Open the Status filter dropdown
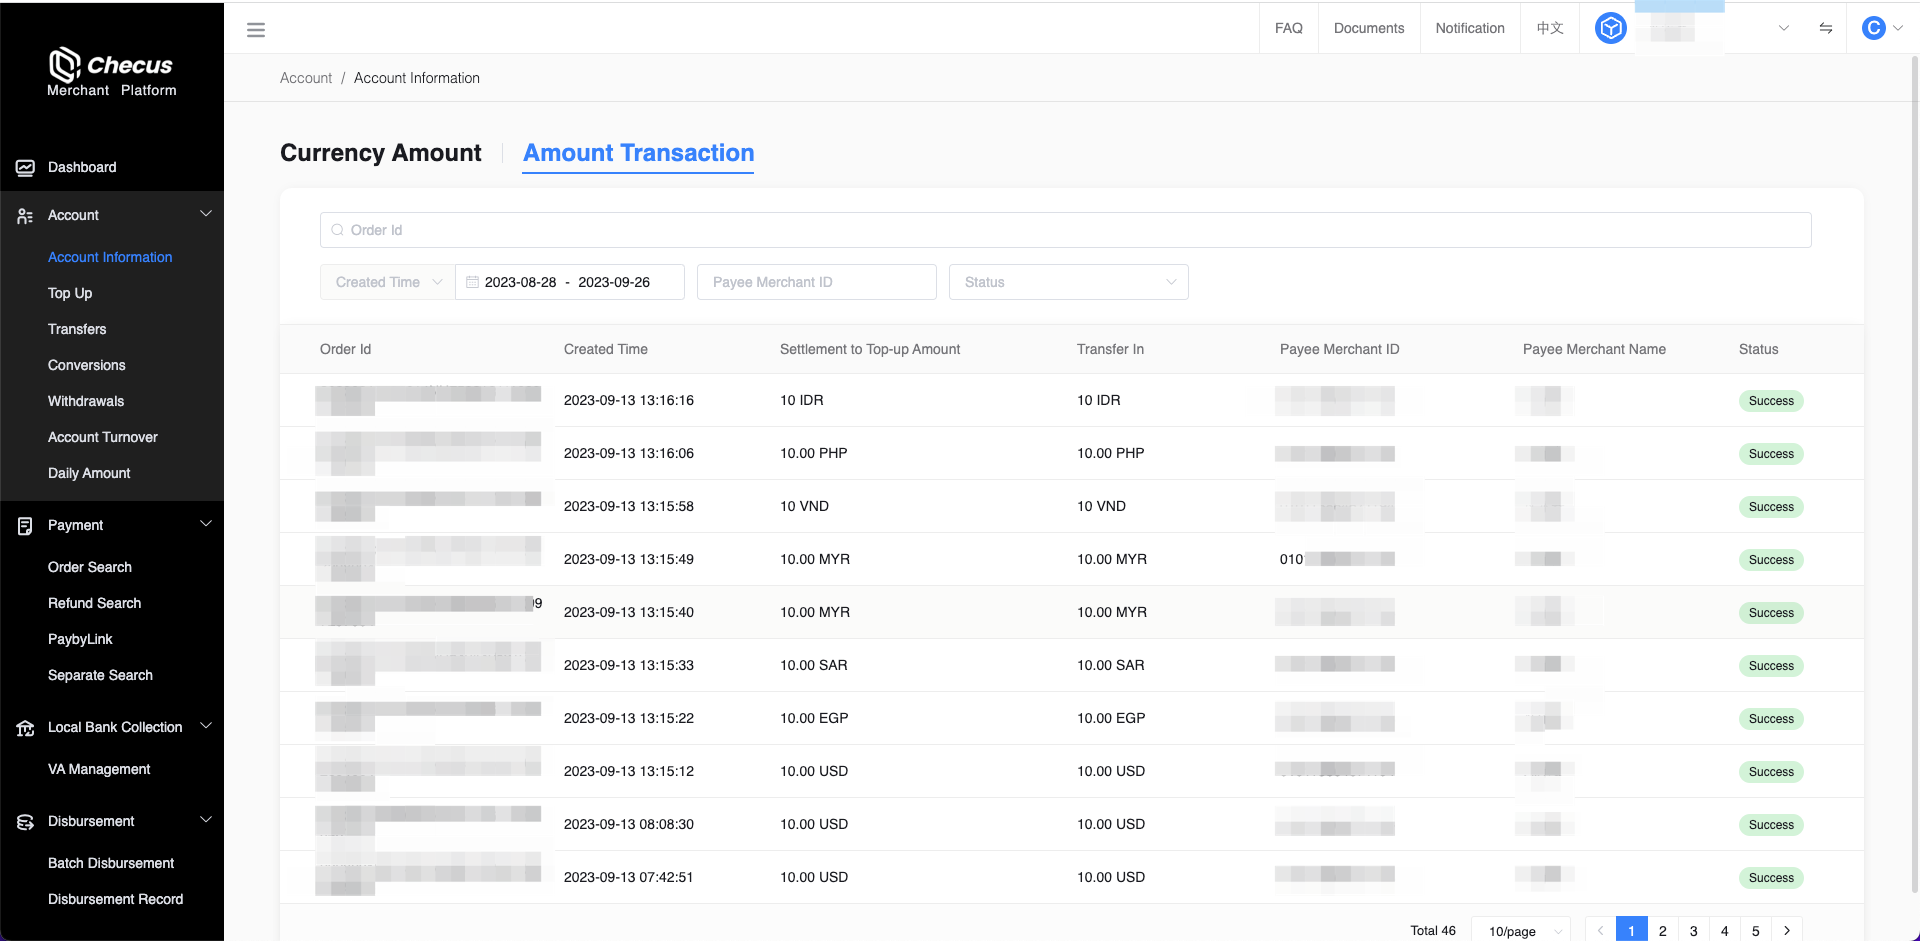 1068,282
